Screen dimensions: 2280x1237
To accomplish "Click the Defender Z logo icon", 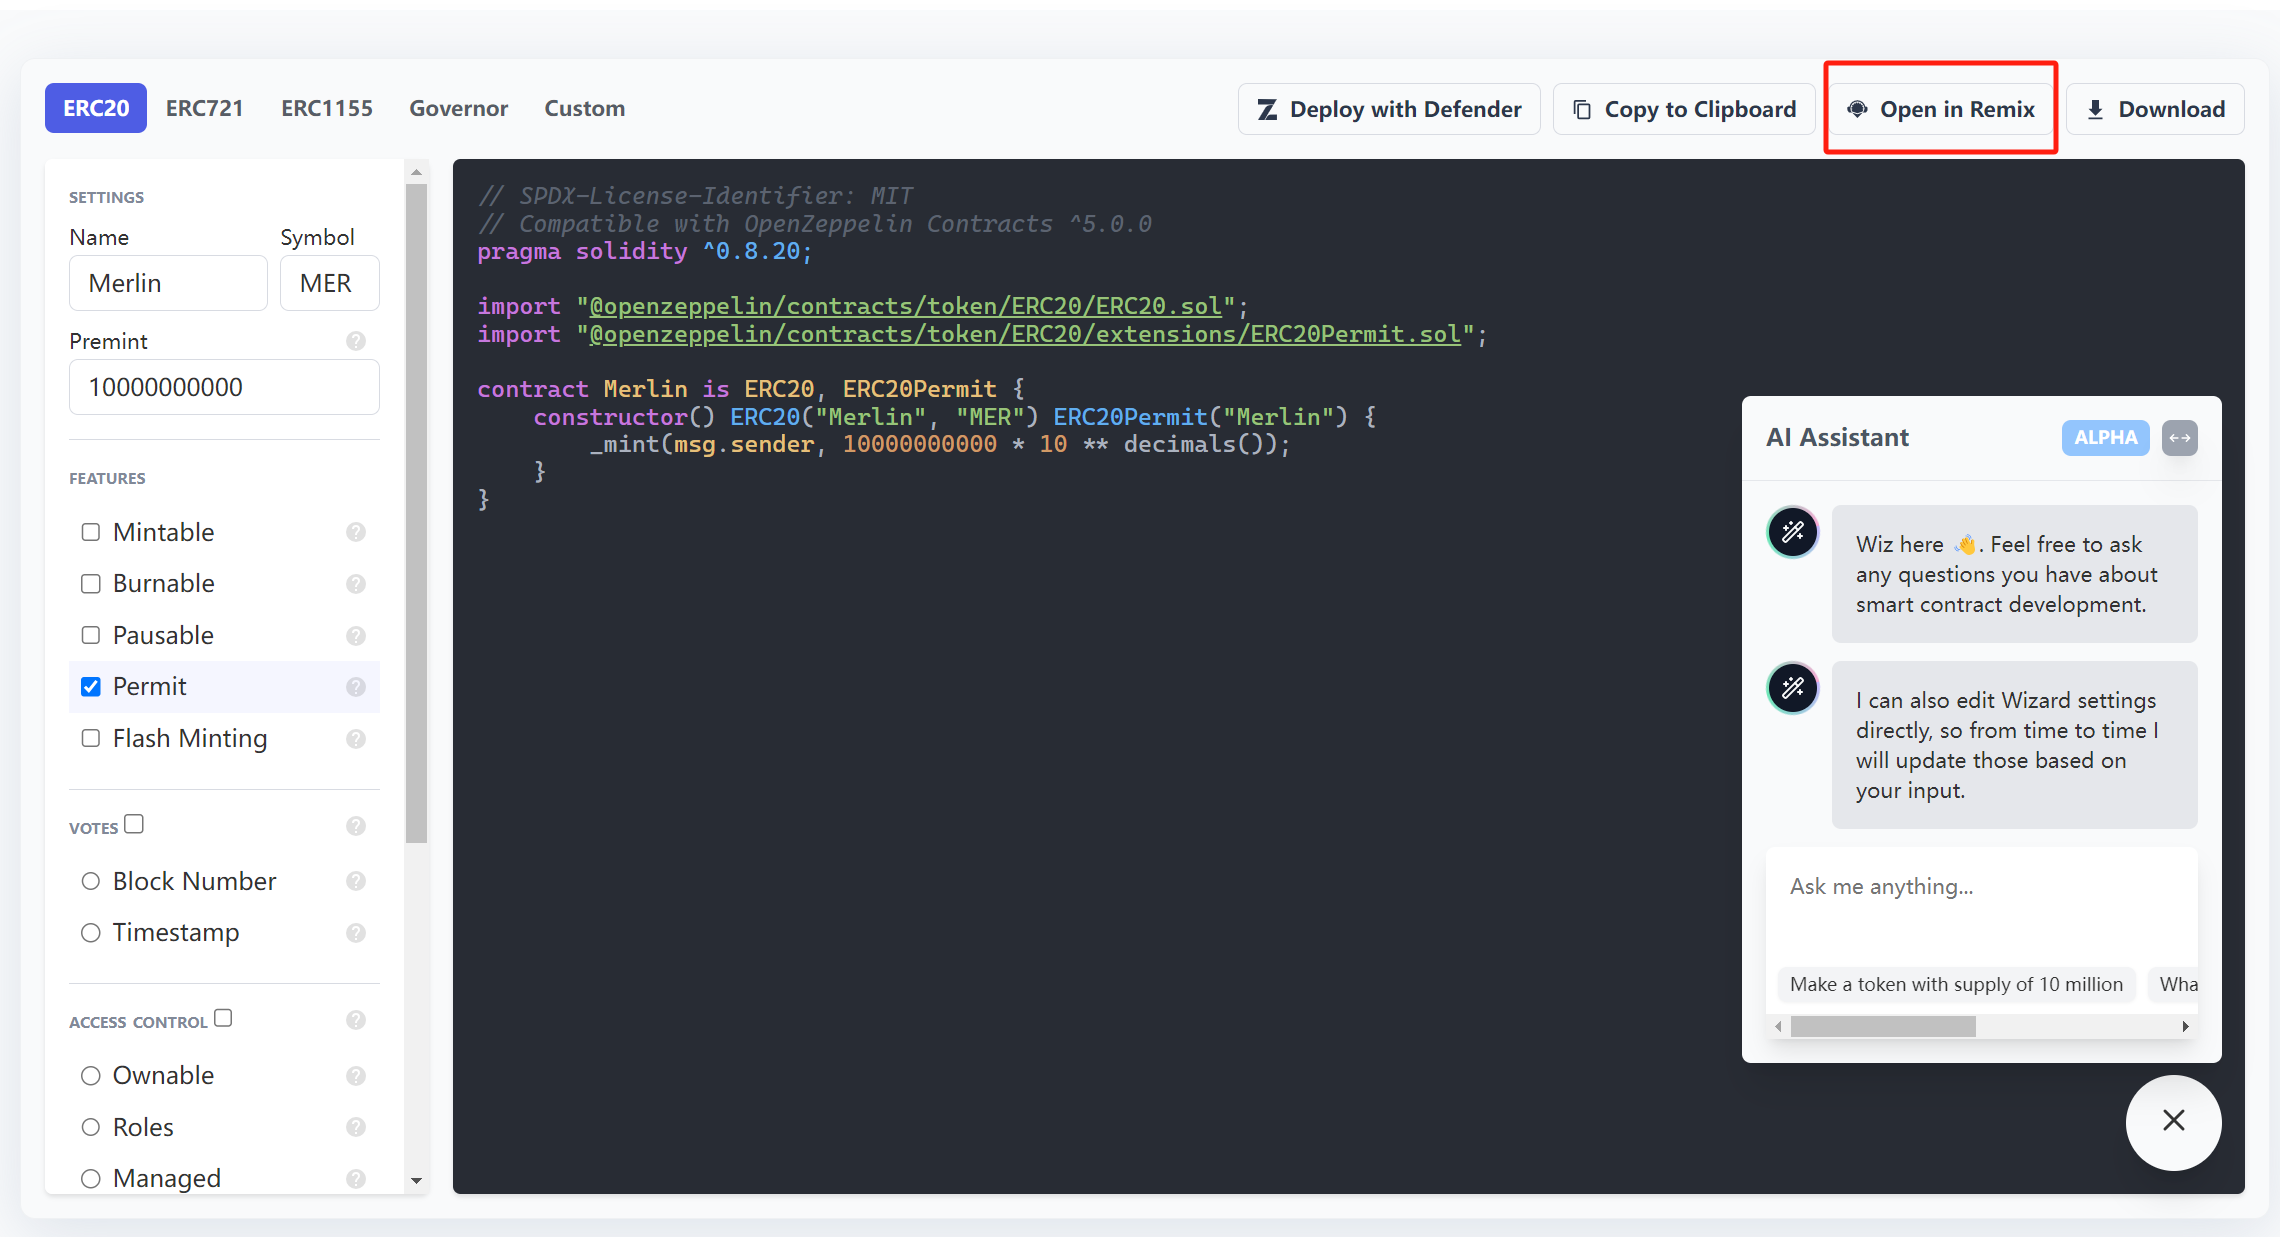I will tap(1267, 109).
